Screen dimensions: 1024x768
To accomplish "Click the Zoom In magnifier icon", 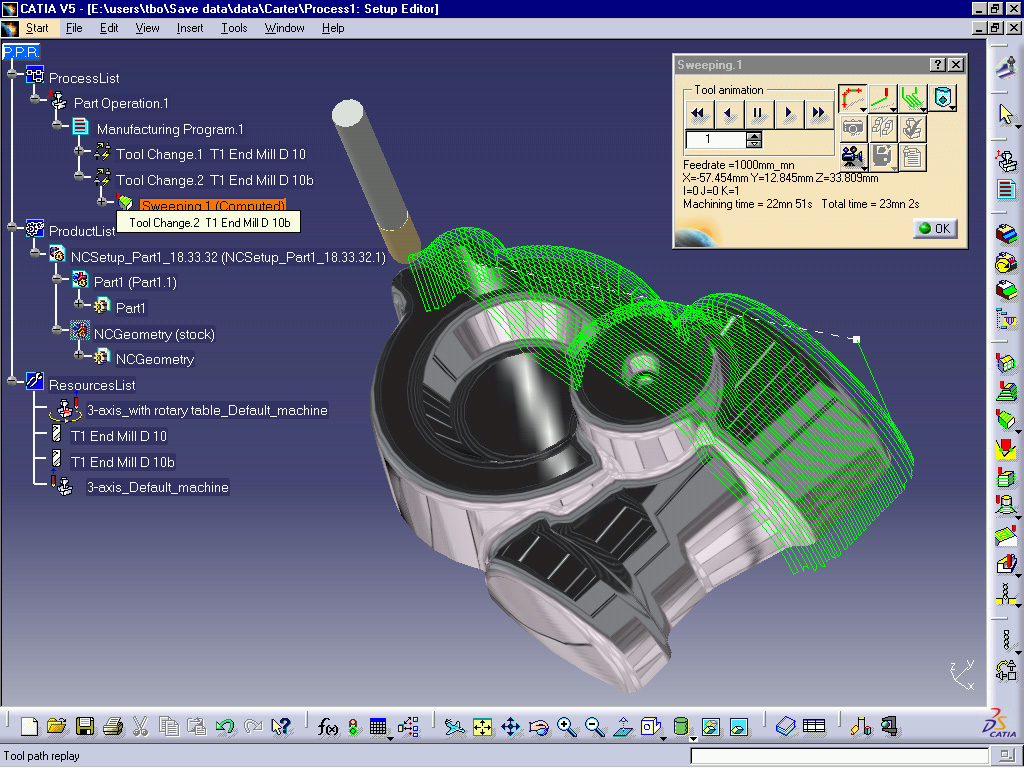I will tap(566, 726).
